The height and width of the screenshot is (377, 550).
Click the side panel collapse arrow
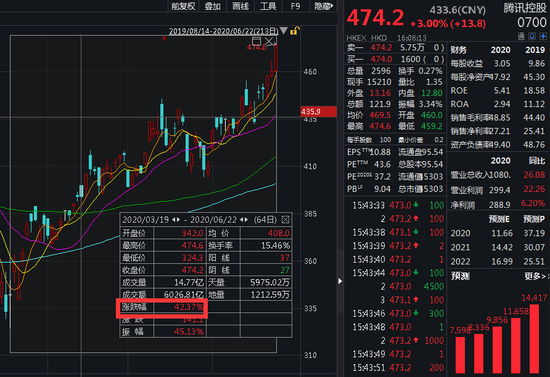click(x=340, y=281)
